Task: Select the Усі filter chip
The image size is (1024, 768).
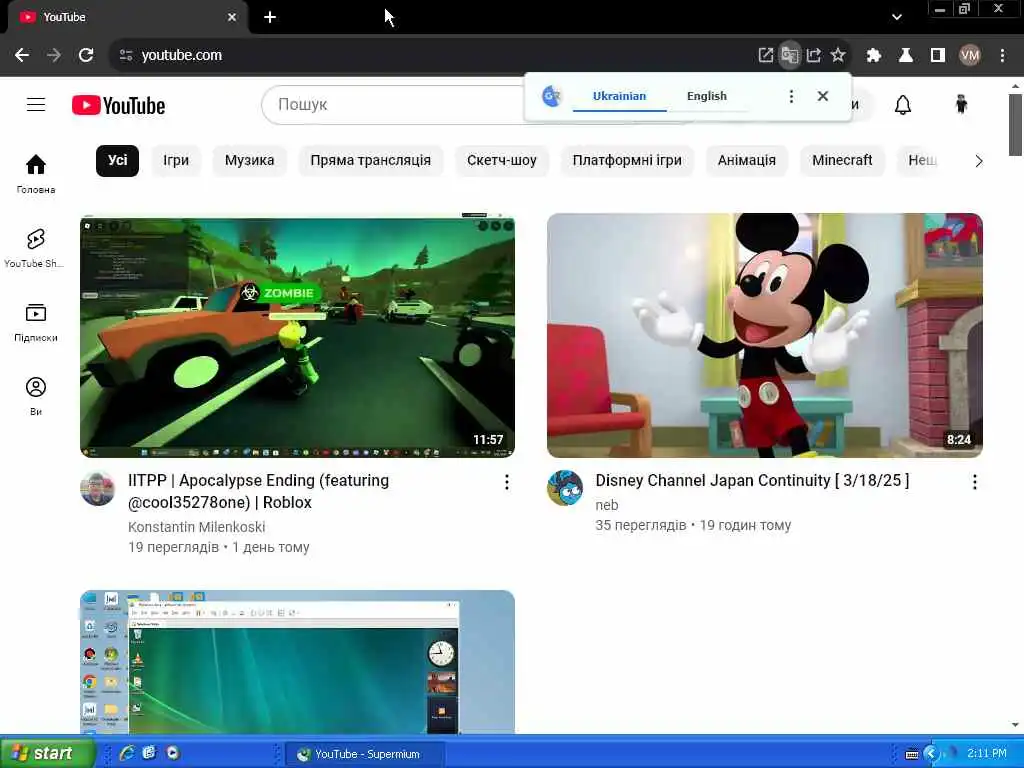Action: (x=118, y=160)
